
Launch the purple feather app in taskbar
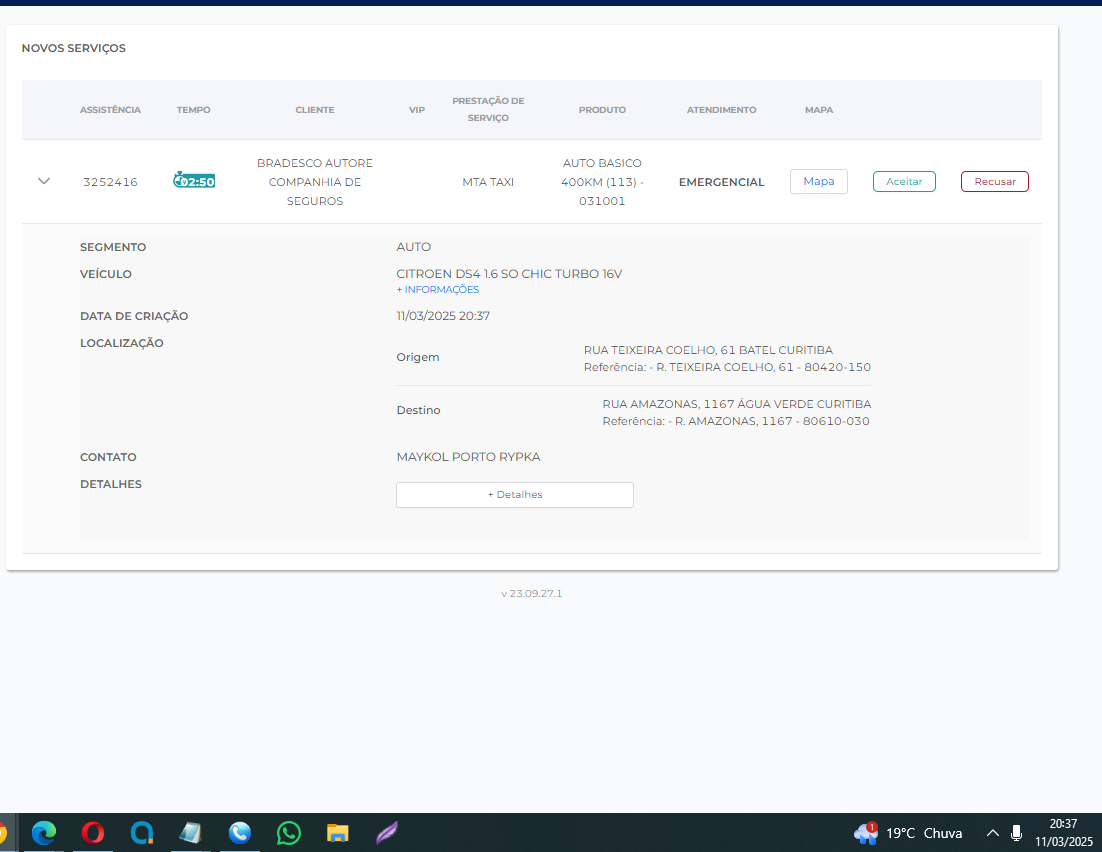pyautogui.click(x=387, y=832)
